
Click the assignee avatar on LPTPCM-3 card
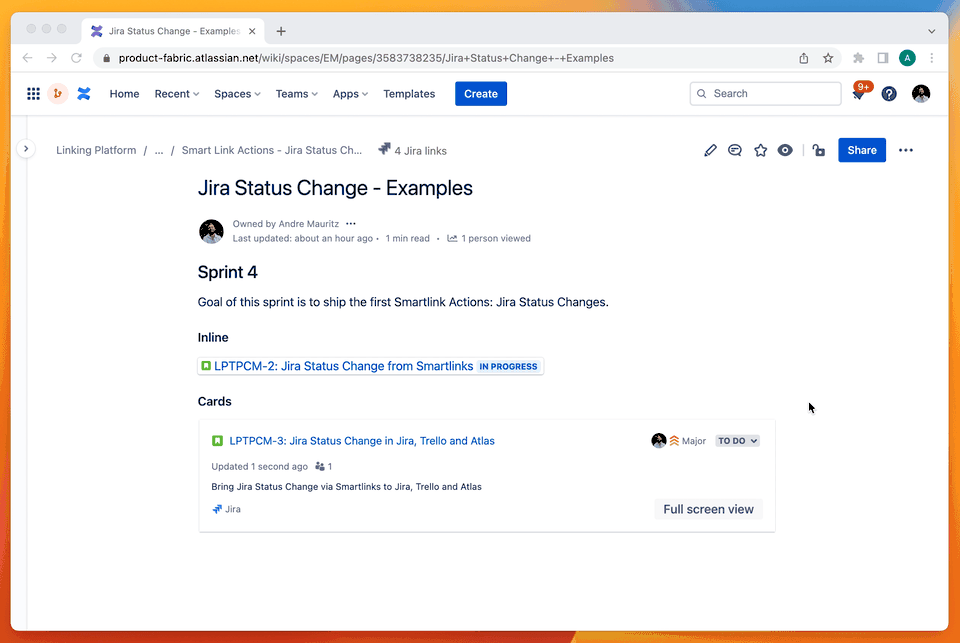(659, 440)
